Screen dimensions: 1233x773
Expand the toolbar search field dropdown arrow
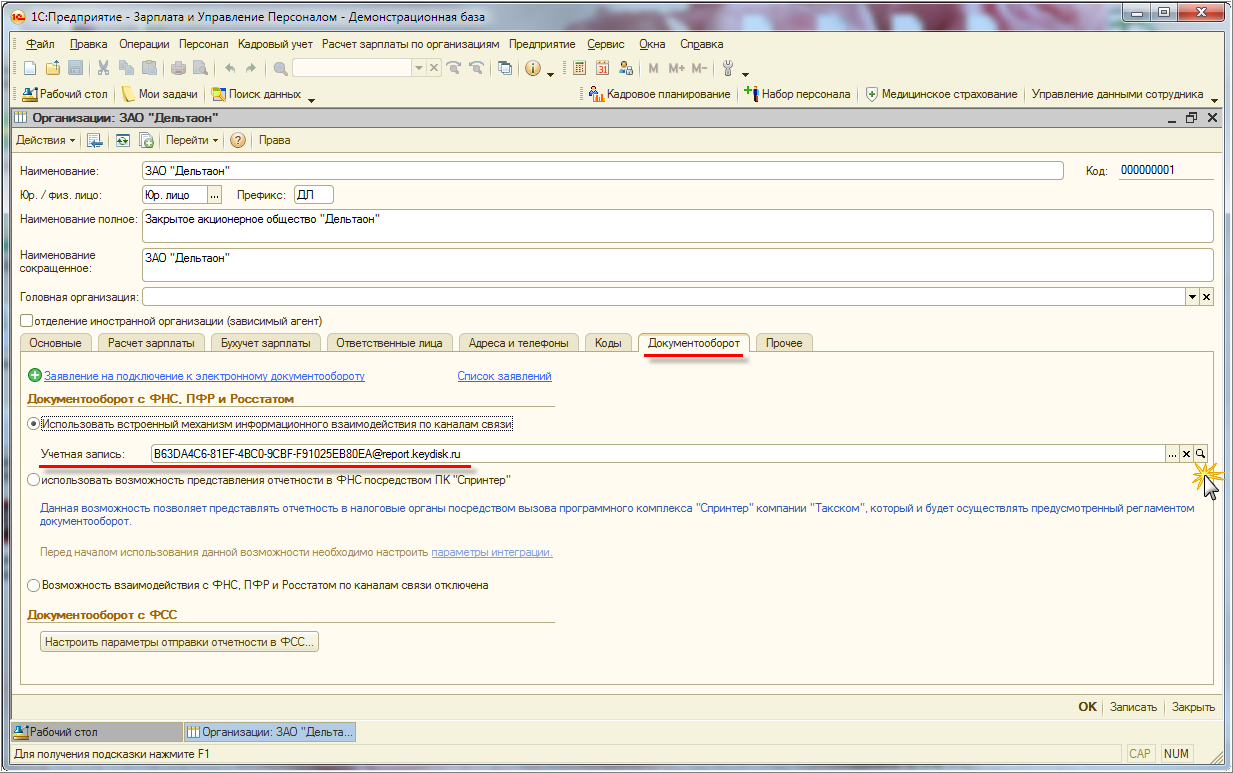420,68
